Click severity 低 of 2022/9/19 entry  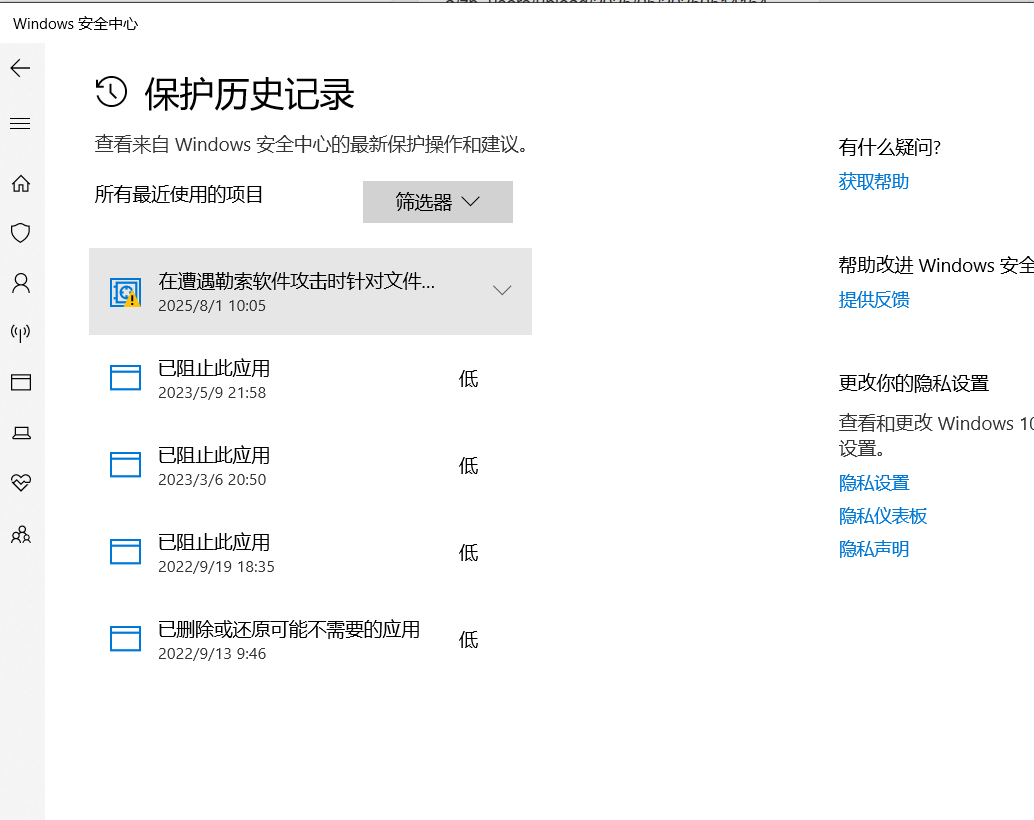pos(468,553)
